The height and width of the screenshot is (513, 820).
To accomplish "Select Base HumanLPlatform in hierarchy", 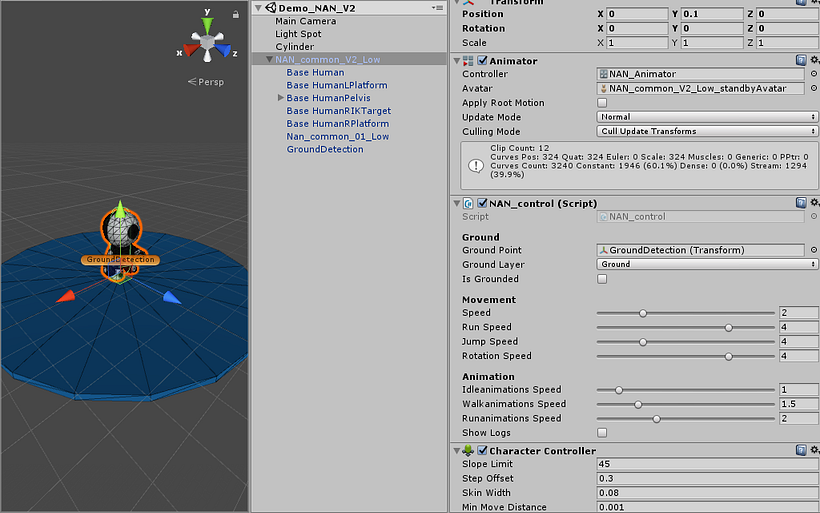I will pos(337,85).
